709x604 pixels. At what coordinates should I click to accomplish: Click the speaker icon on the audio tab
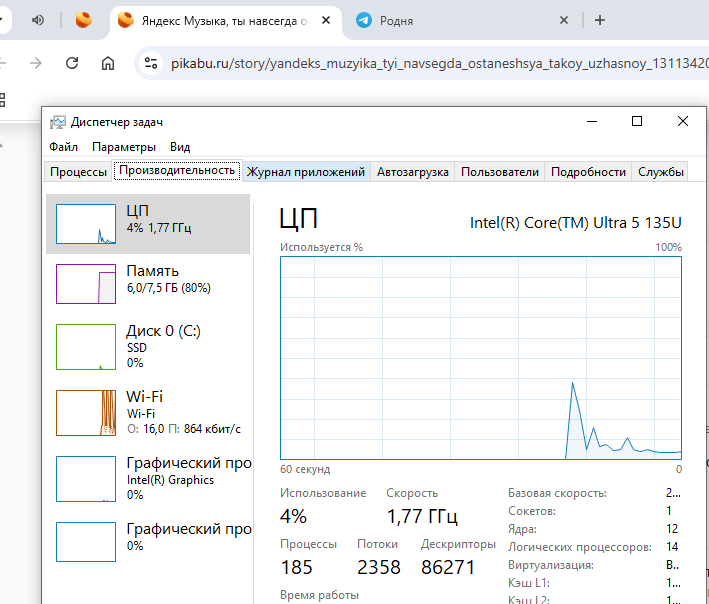[38, 20]
